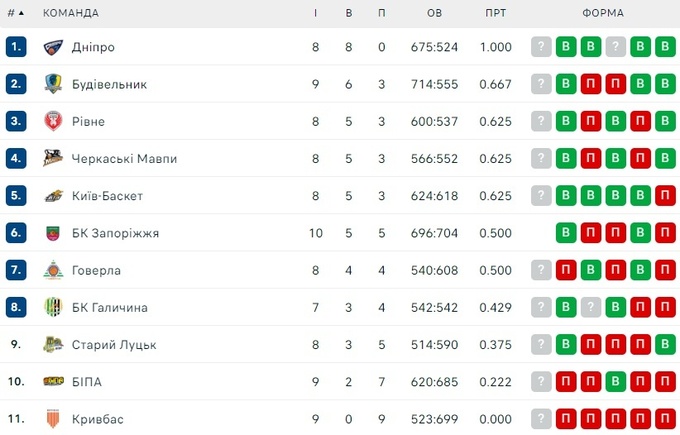This screenshot has height=435, width=680.
Task: Click the Старий Луцьк team logo
Action: click(x=53, y=345)
